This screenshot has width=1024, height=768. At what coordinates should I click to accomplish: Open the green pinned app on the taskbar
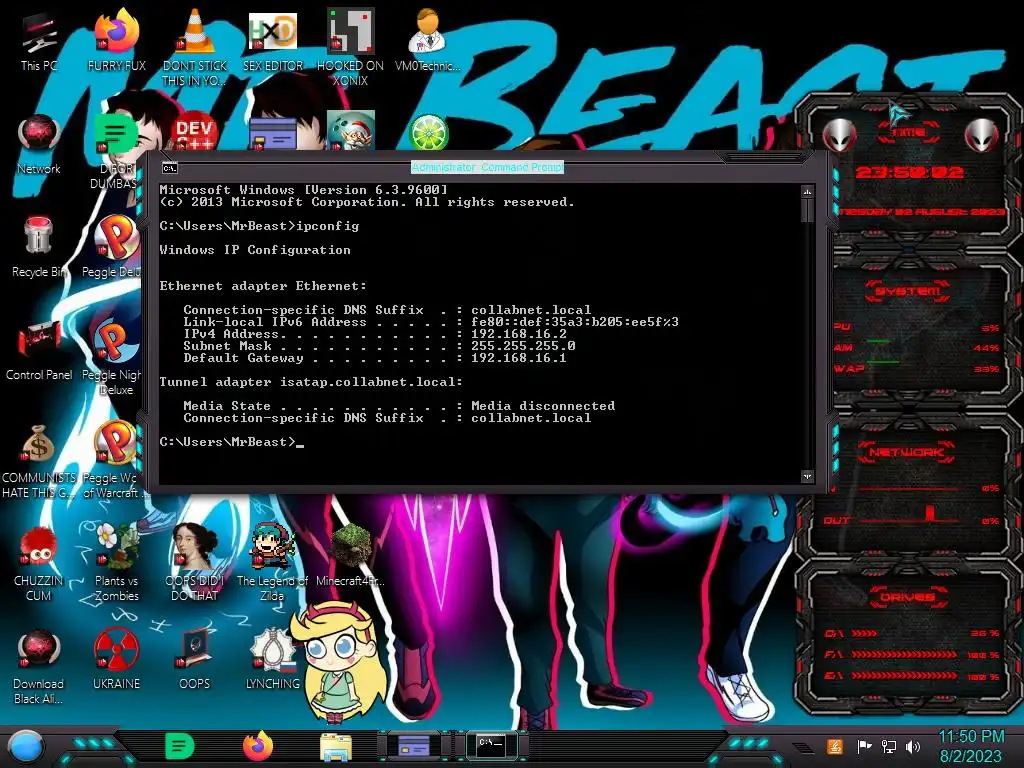pyautogui.click(x=180, y=746)
